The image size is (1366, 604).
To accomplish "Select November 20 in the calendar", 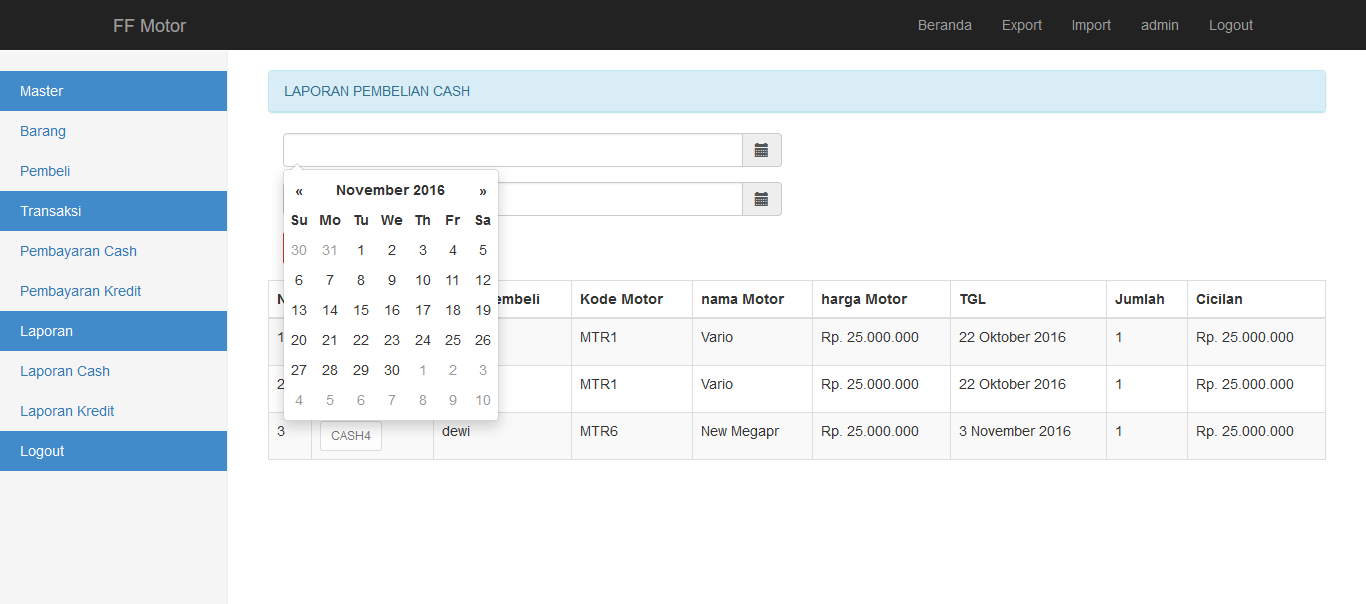I will coord(299,341).
